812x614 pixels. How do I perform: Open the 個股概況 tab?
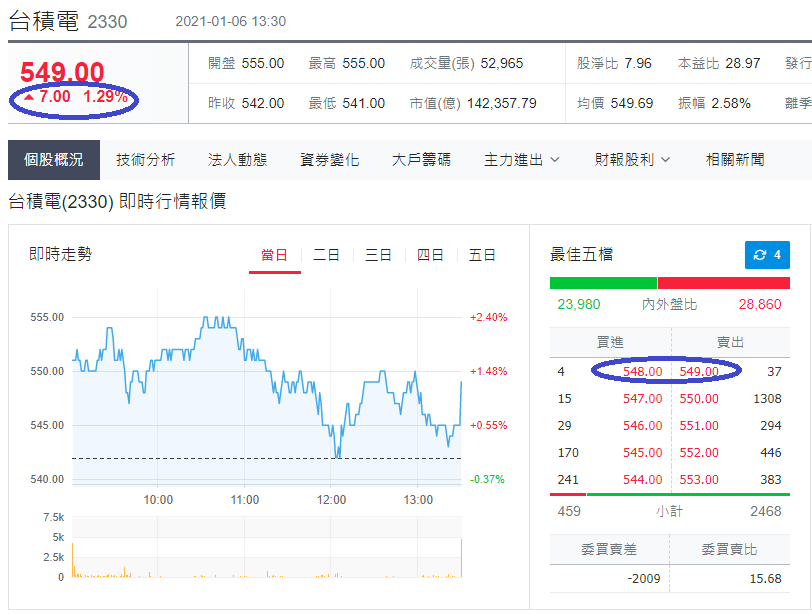pyautogui.click(x=54, y=159)
